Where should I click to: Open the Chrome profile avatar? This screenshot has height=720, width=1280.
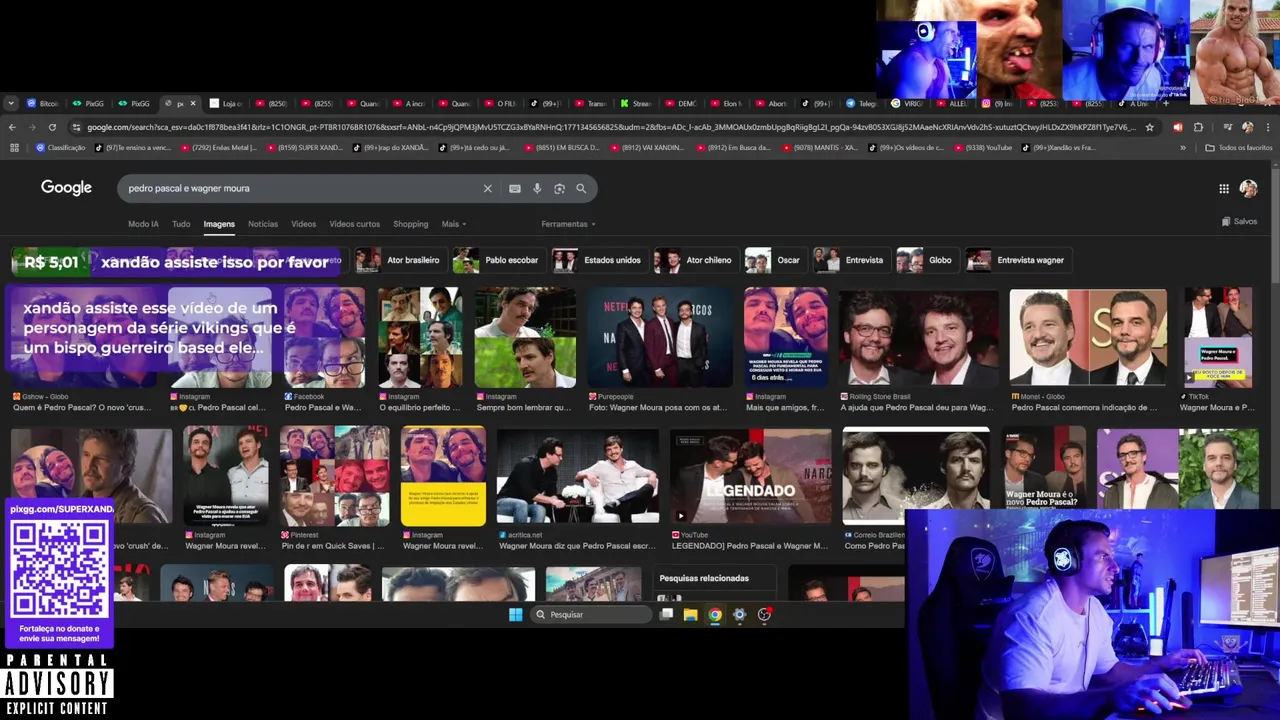click(1247, 127)
